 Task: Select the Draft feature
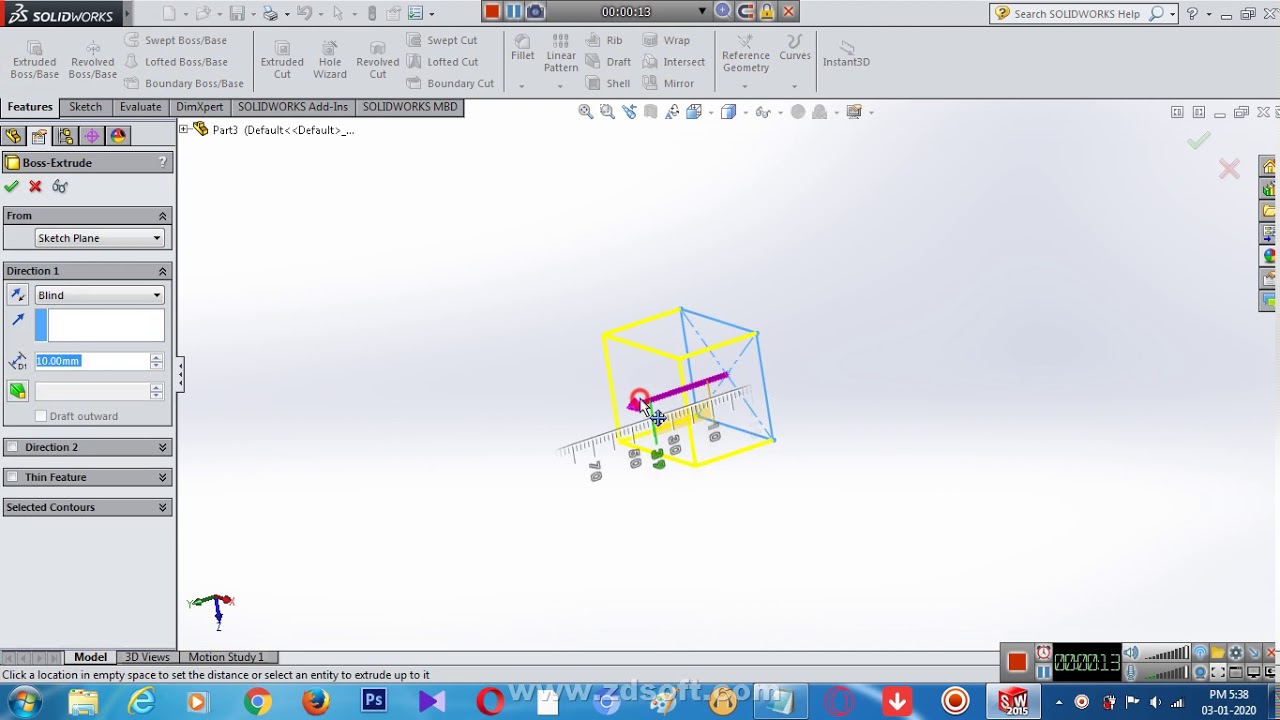[x=608, y=62]
